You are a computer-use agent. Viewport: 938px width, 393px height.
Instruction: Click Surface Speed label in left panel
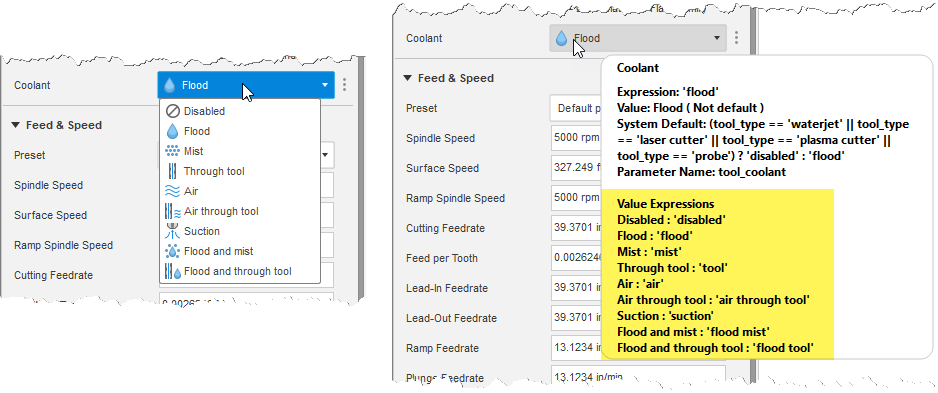coord(50,215)
